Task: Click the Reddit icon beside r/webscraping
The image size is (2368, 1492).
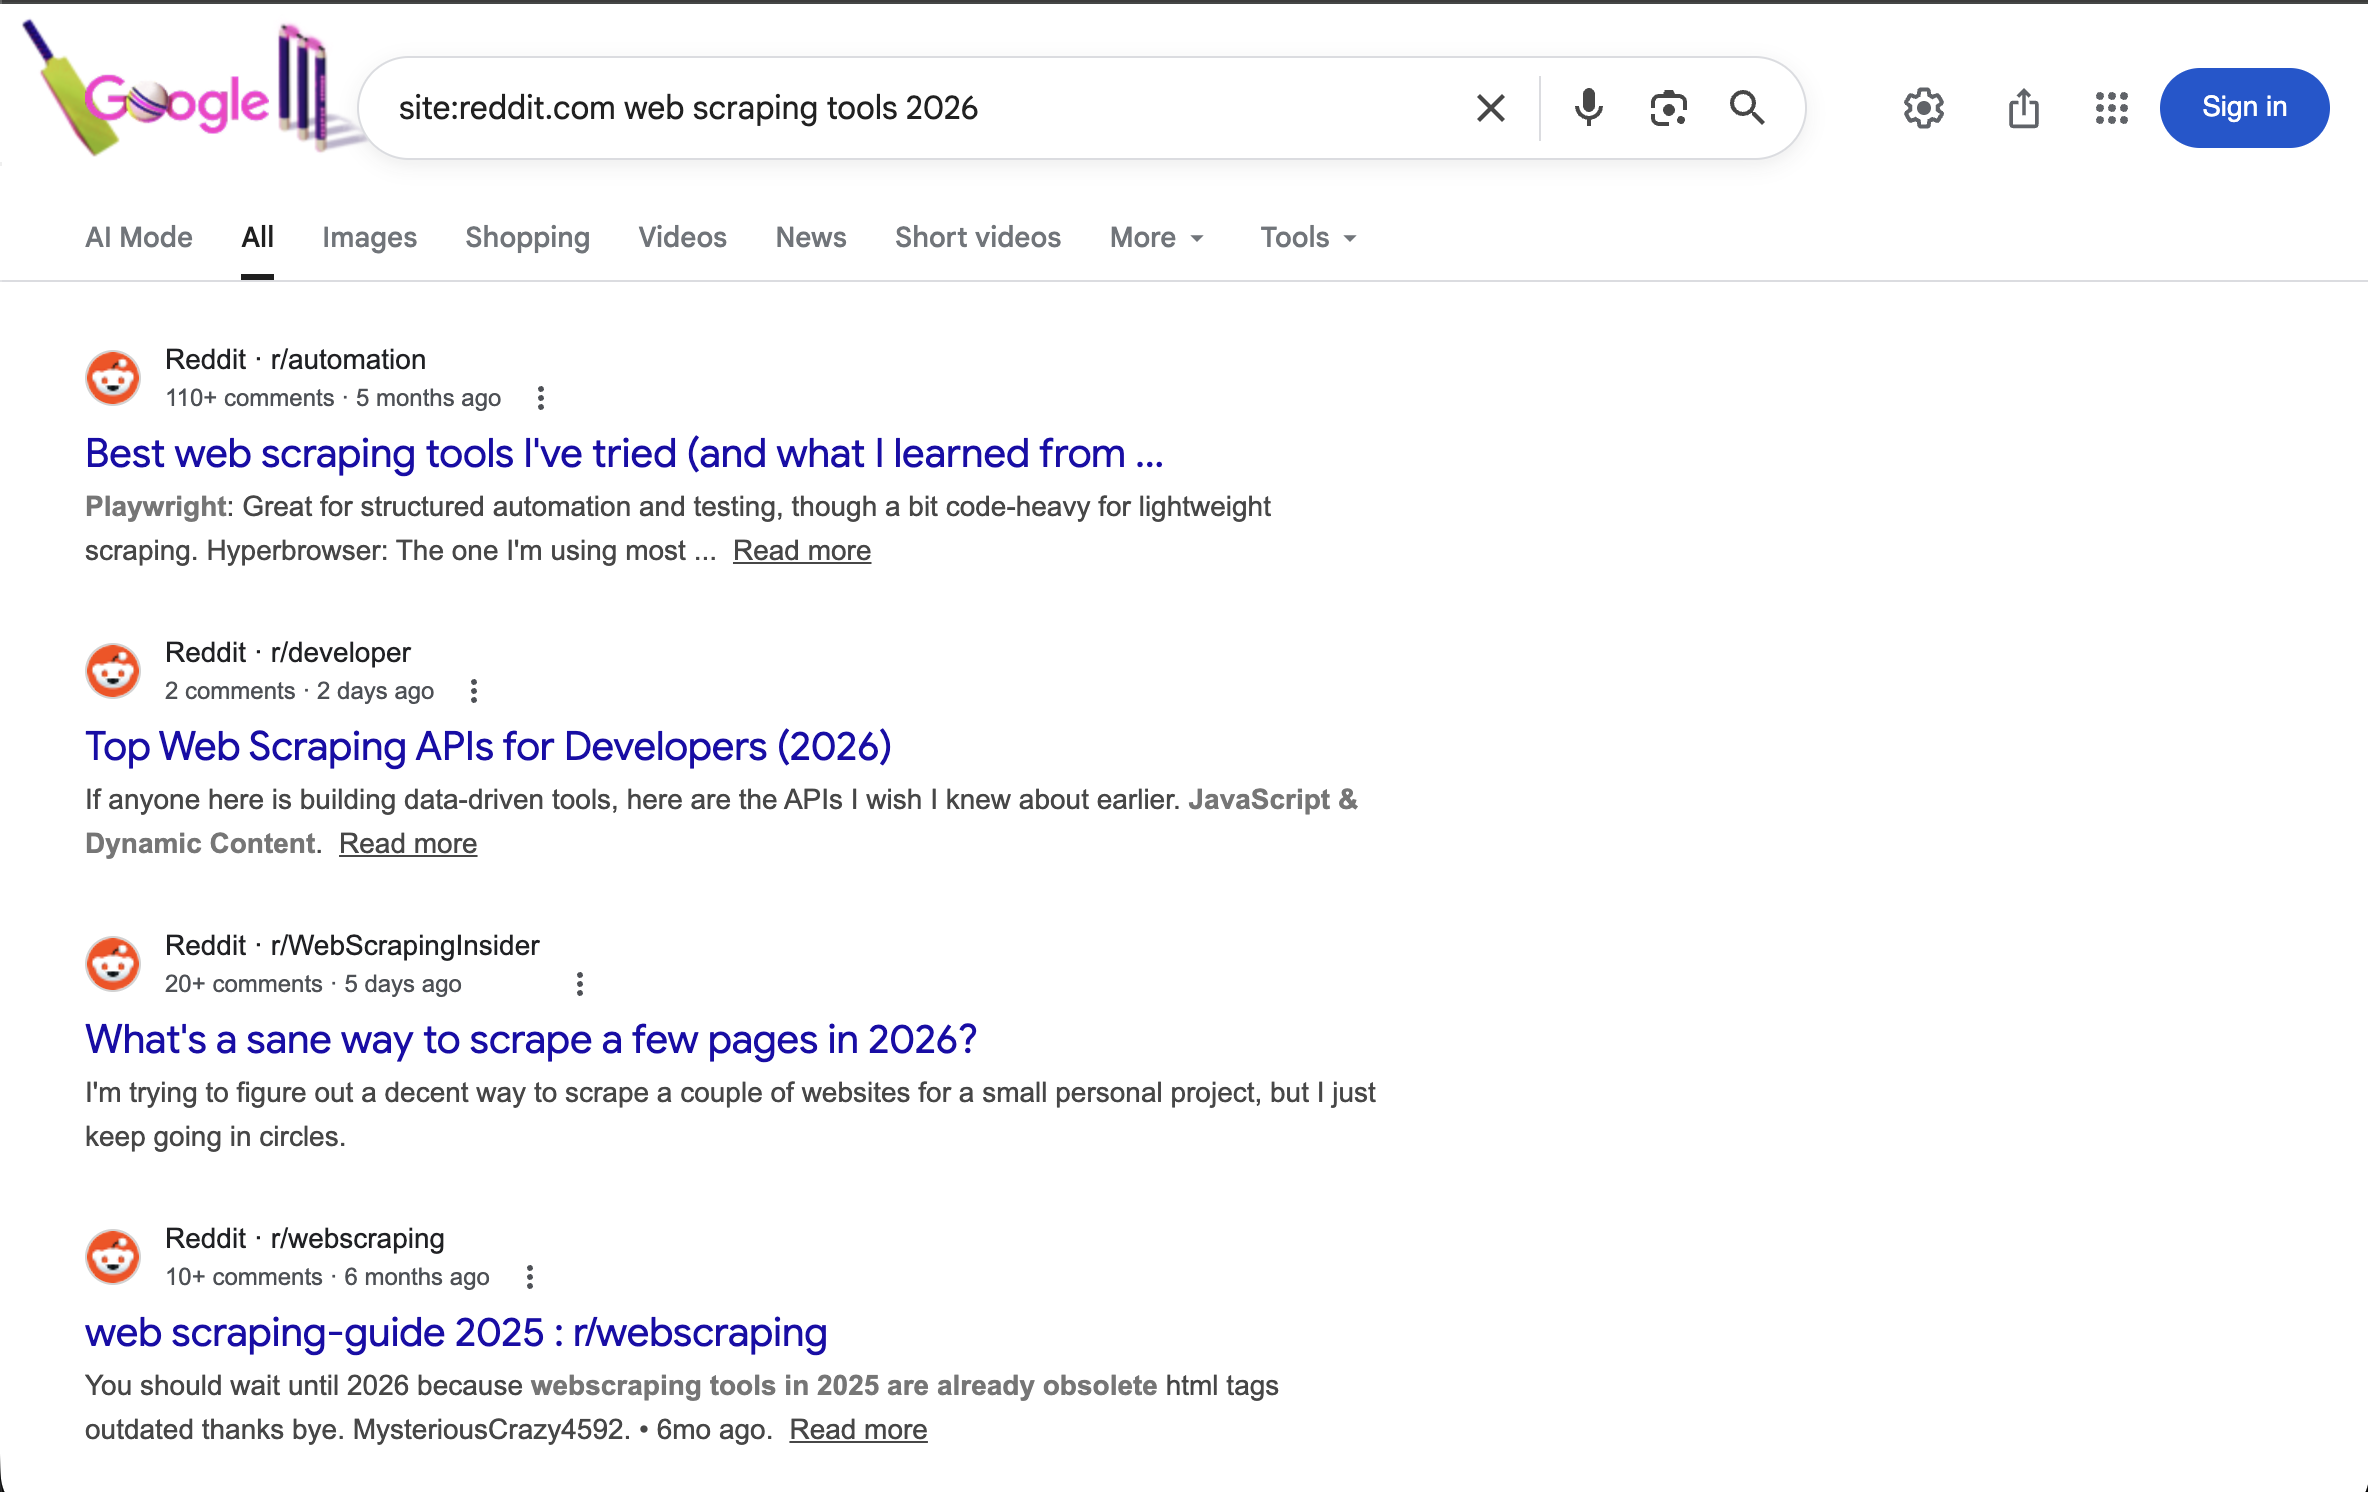Action: (x=112, y=1256)
